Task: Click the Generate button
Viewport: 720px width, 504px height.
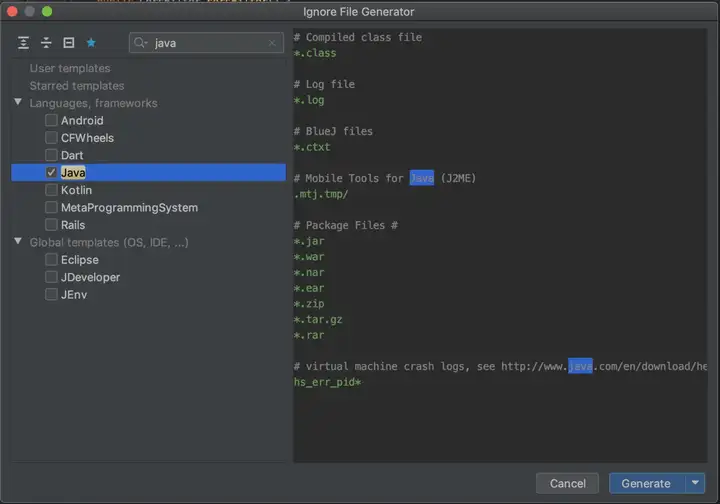Action: pyautogui.click(x=647, y=483)
